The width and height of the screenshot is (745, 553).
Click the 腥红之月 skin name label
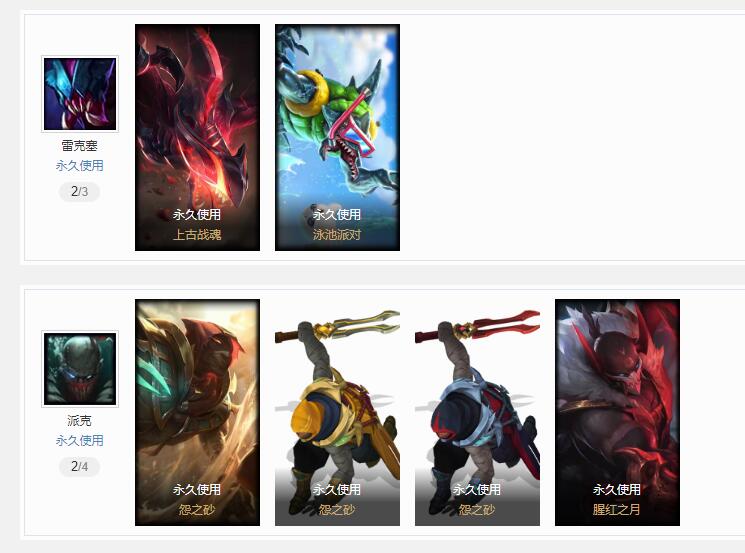coord(617,510)
